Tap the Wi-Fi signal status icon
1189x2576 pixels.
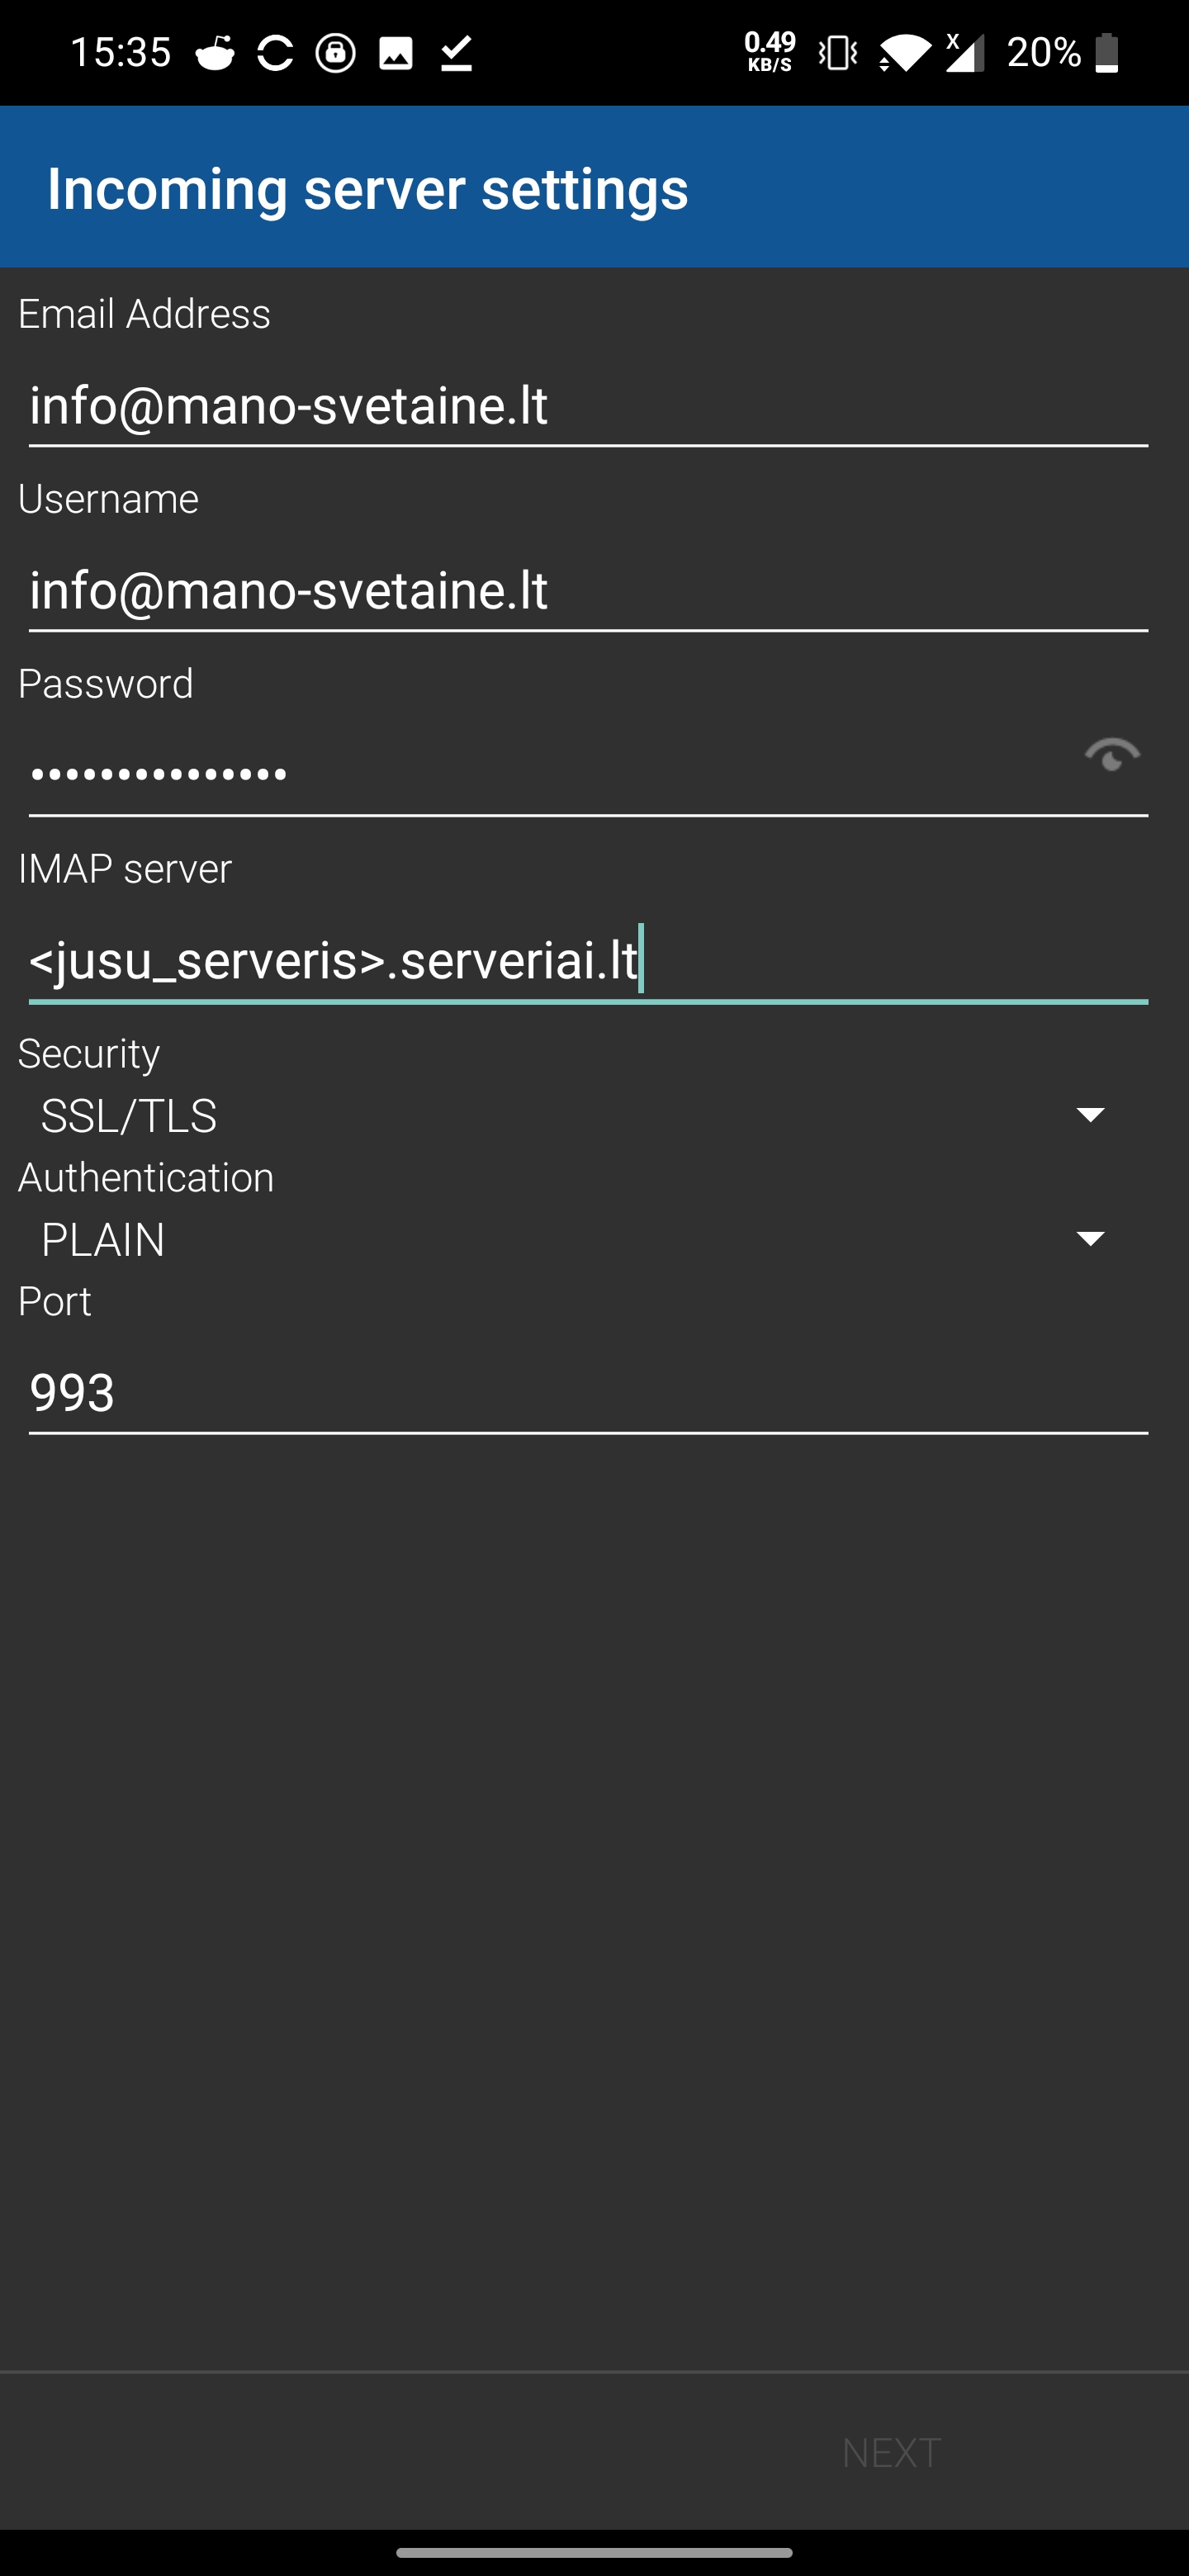[904, 53]
